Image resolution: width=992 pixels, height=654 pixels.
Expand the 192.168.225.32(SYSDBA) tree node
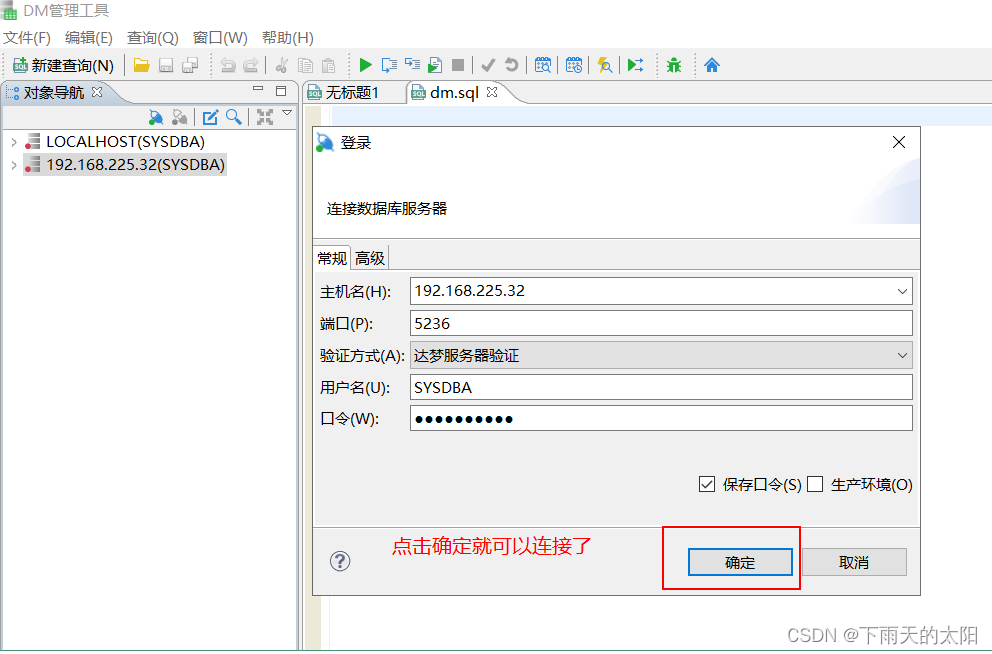[14, 165]
